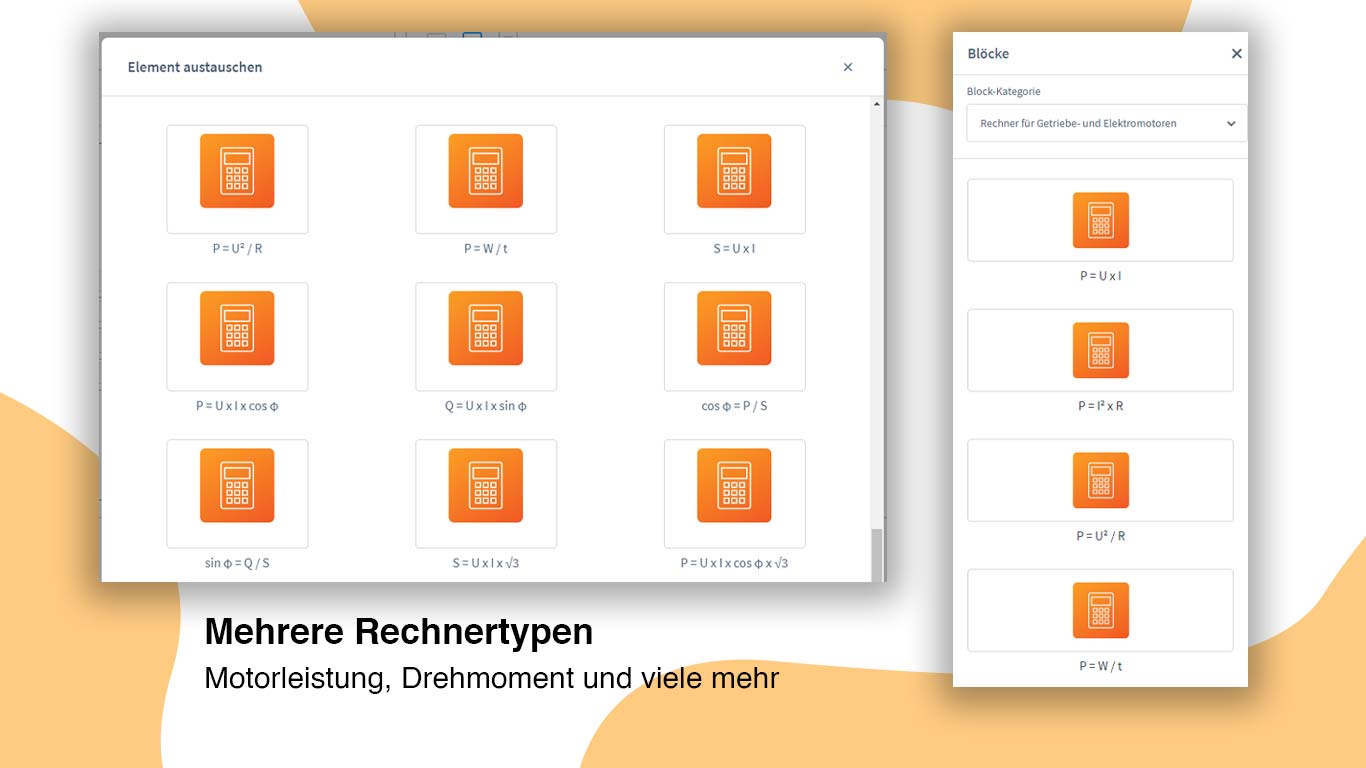Select the S = U x I x √3 calculator icon
This screenshot has width=1366, height=768.
tap(486, 485)
